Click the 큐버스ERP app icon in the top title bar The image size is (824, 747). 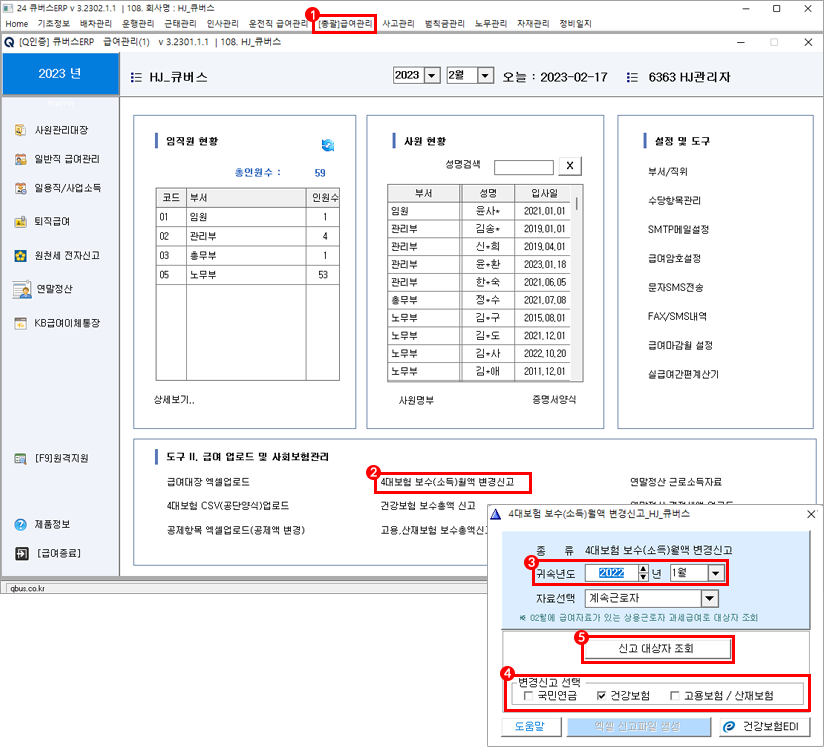tap(8, 8)
